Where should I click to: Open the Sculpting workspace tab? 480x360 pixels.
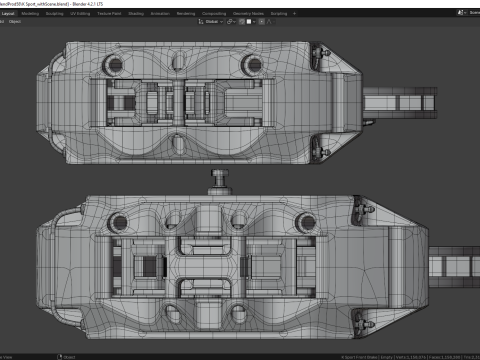54,14
